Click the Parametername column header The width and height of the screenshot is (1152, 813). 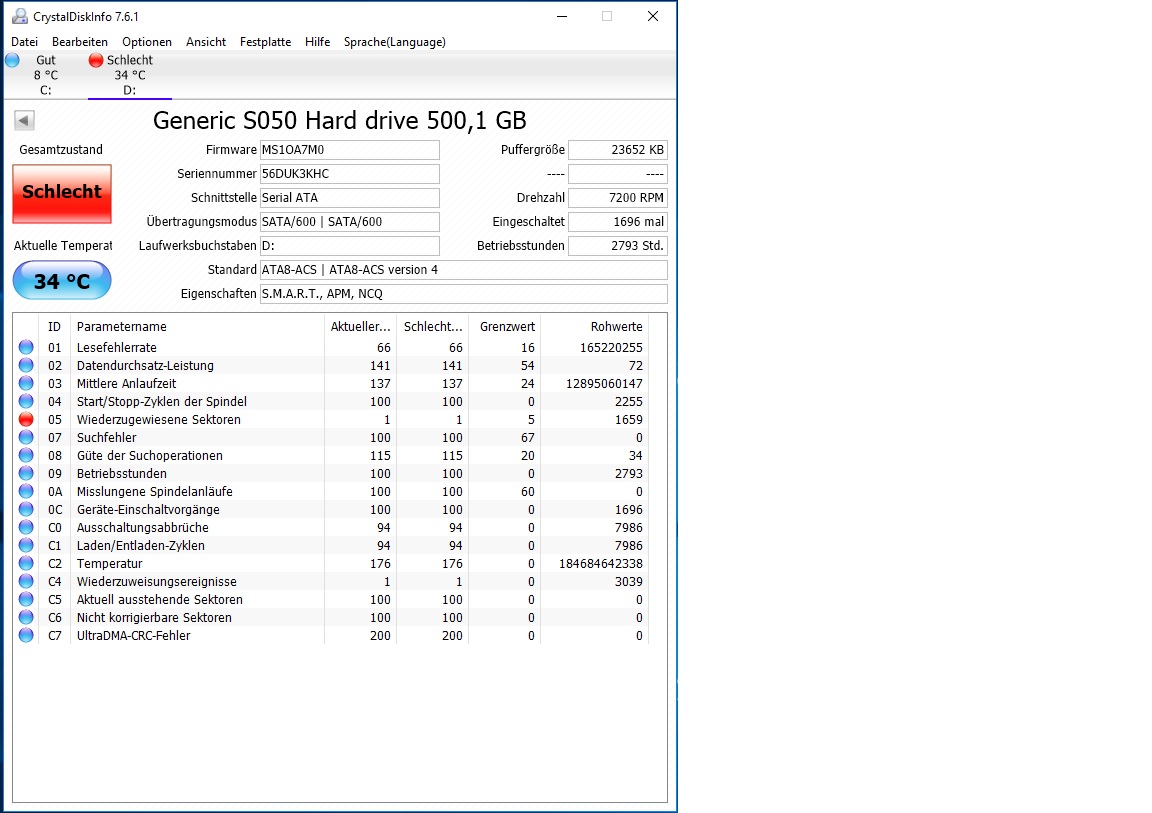click(x=197, y=327)
